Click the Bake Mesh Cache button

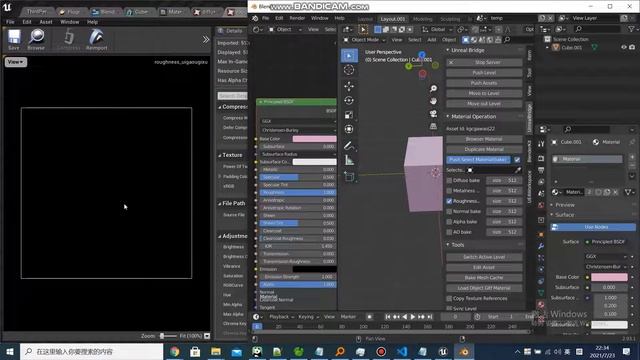point(484,278)
